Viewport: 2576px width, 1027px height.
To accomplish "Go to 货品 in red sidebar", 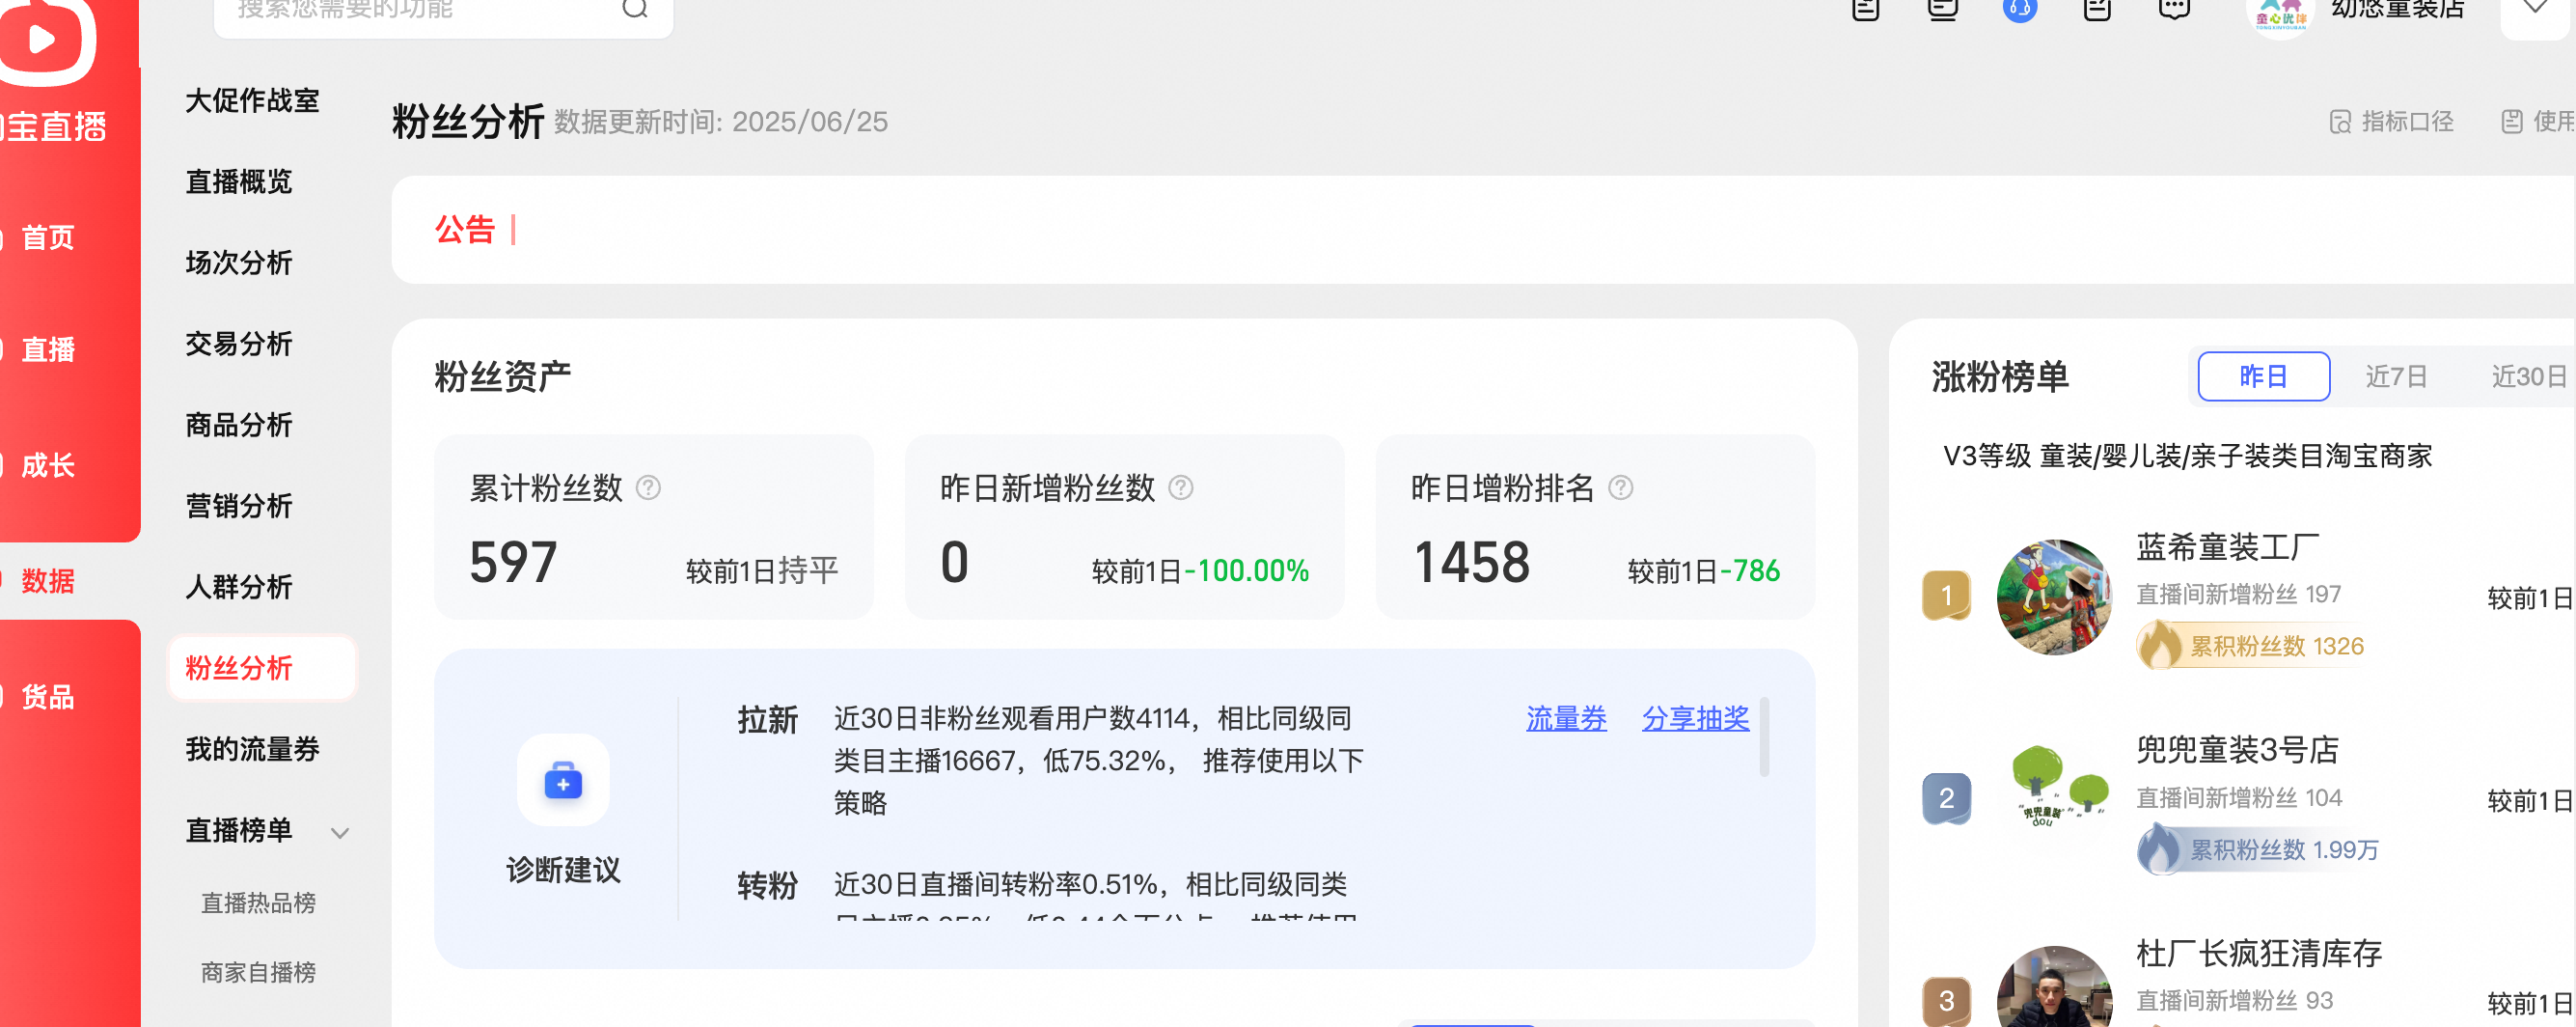I will (x=48, y=697).
